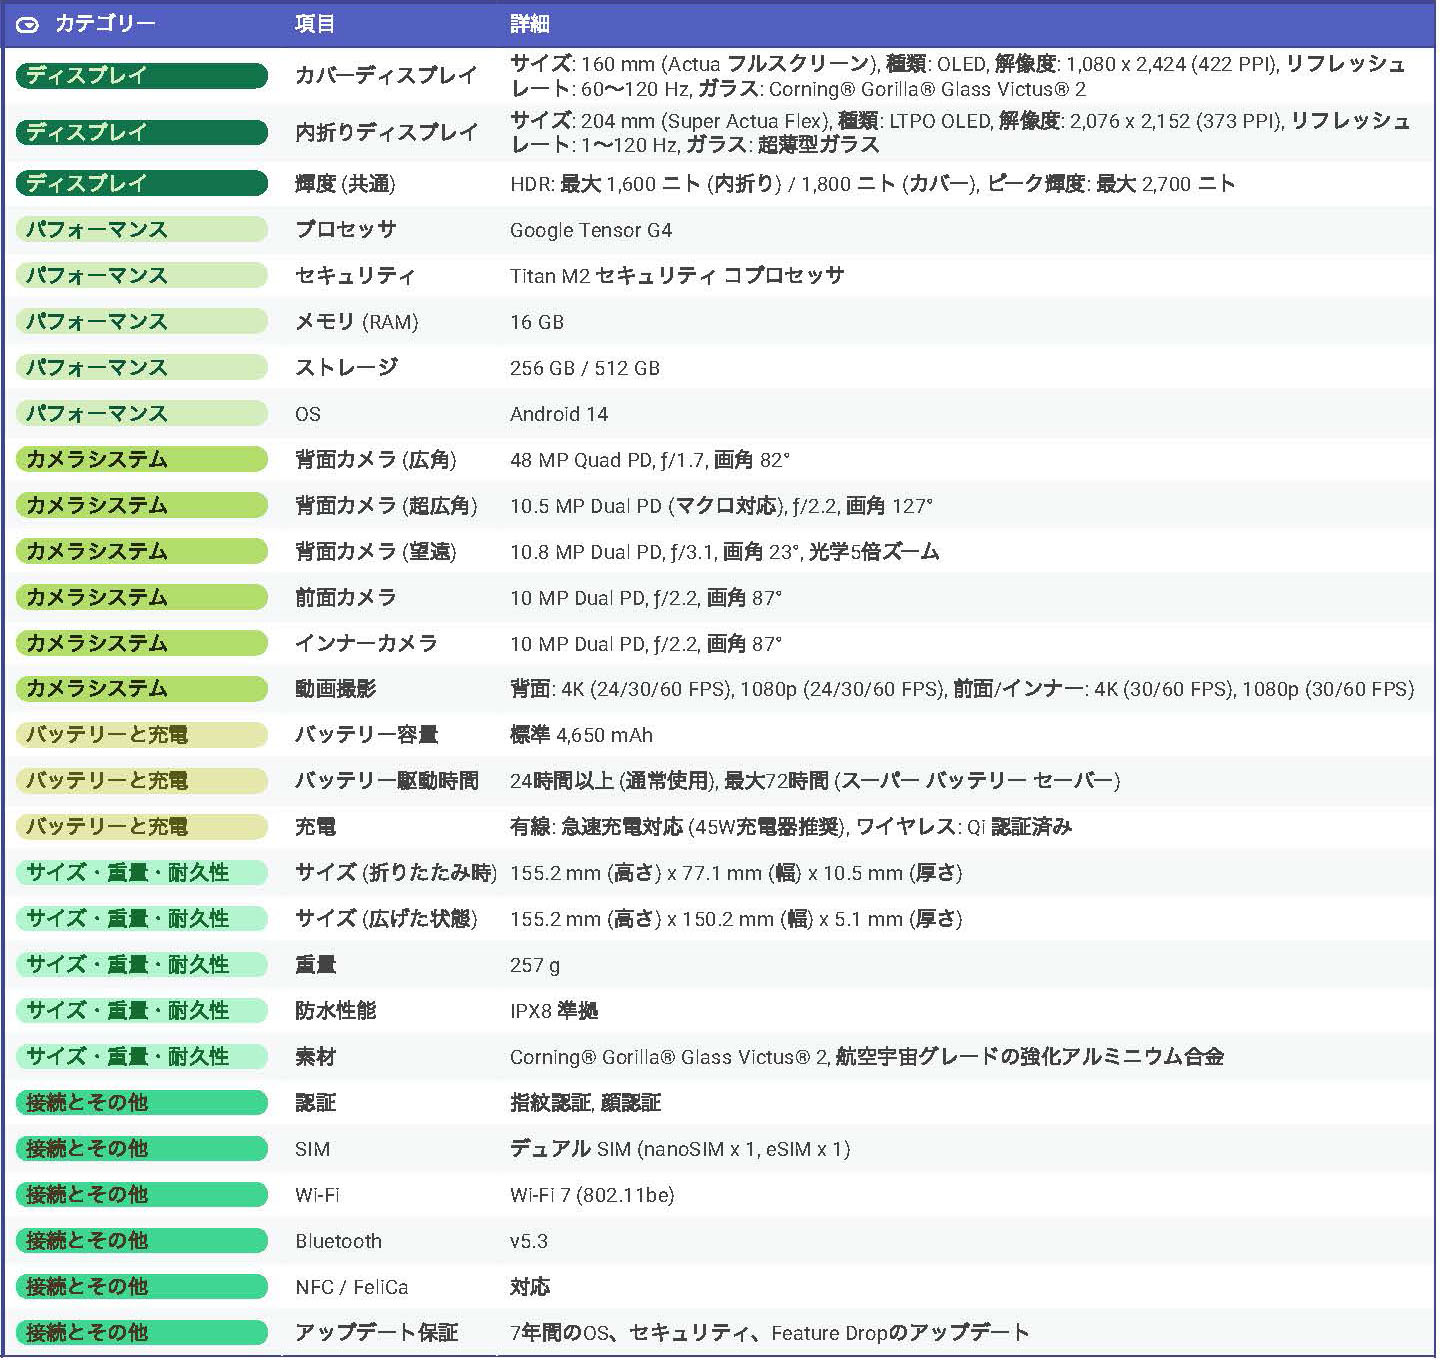
Task: Select the 前面カメラ item cell
Action: pos(346,598)
